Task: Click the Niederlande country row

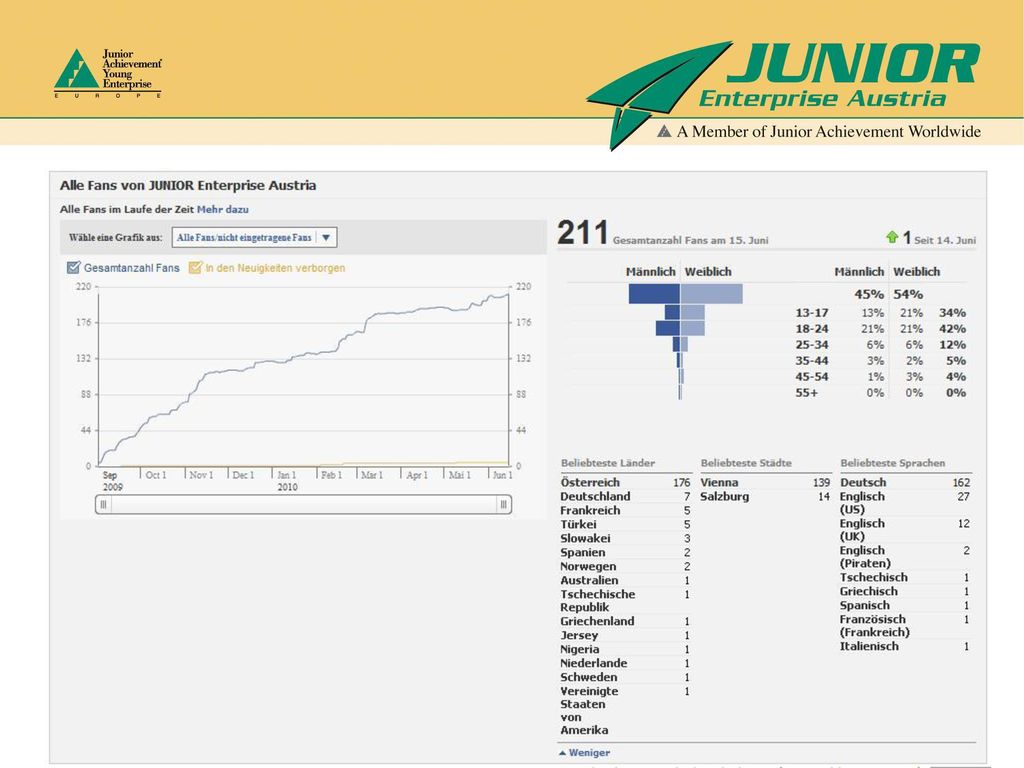Action: coord(625,664)
